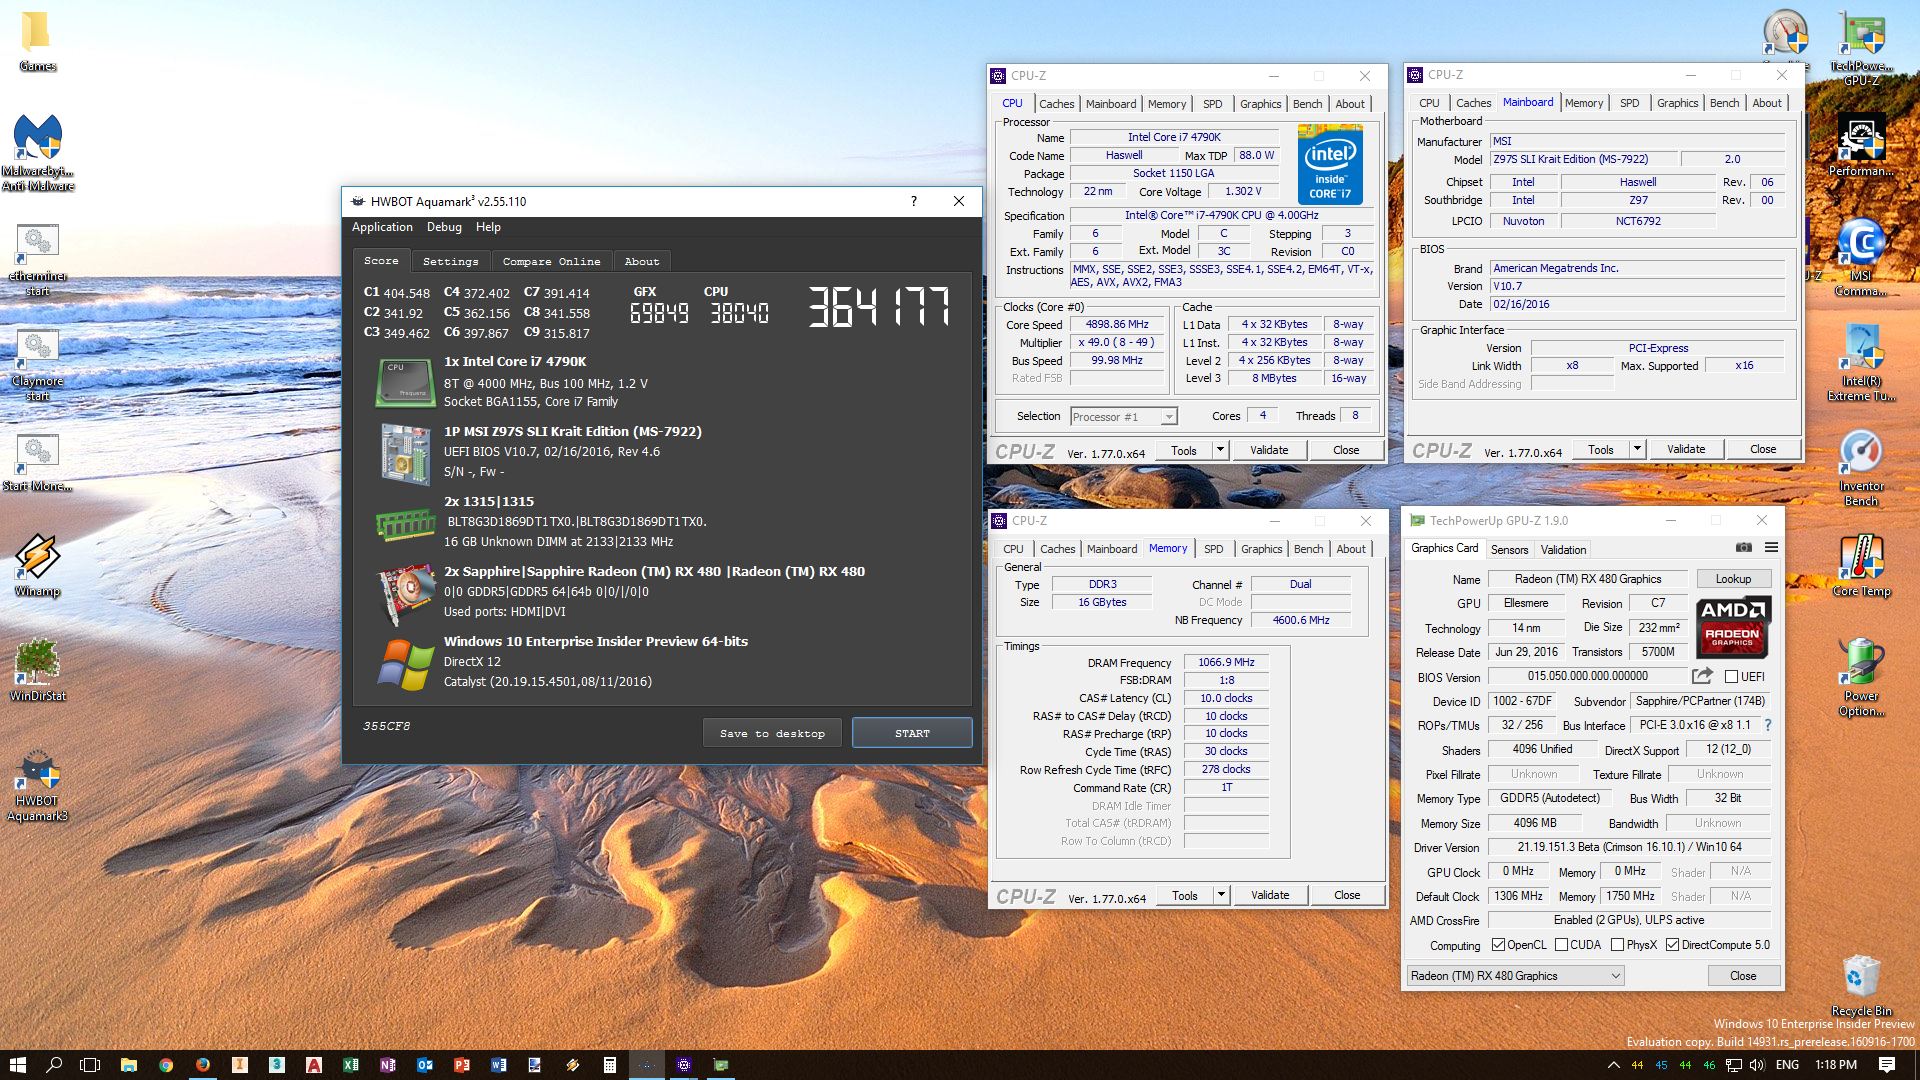
Task: Open the Recycle Bin
Action: (x=1861, y=986)
